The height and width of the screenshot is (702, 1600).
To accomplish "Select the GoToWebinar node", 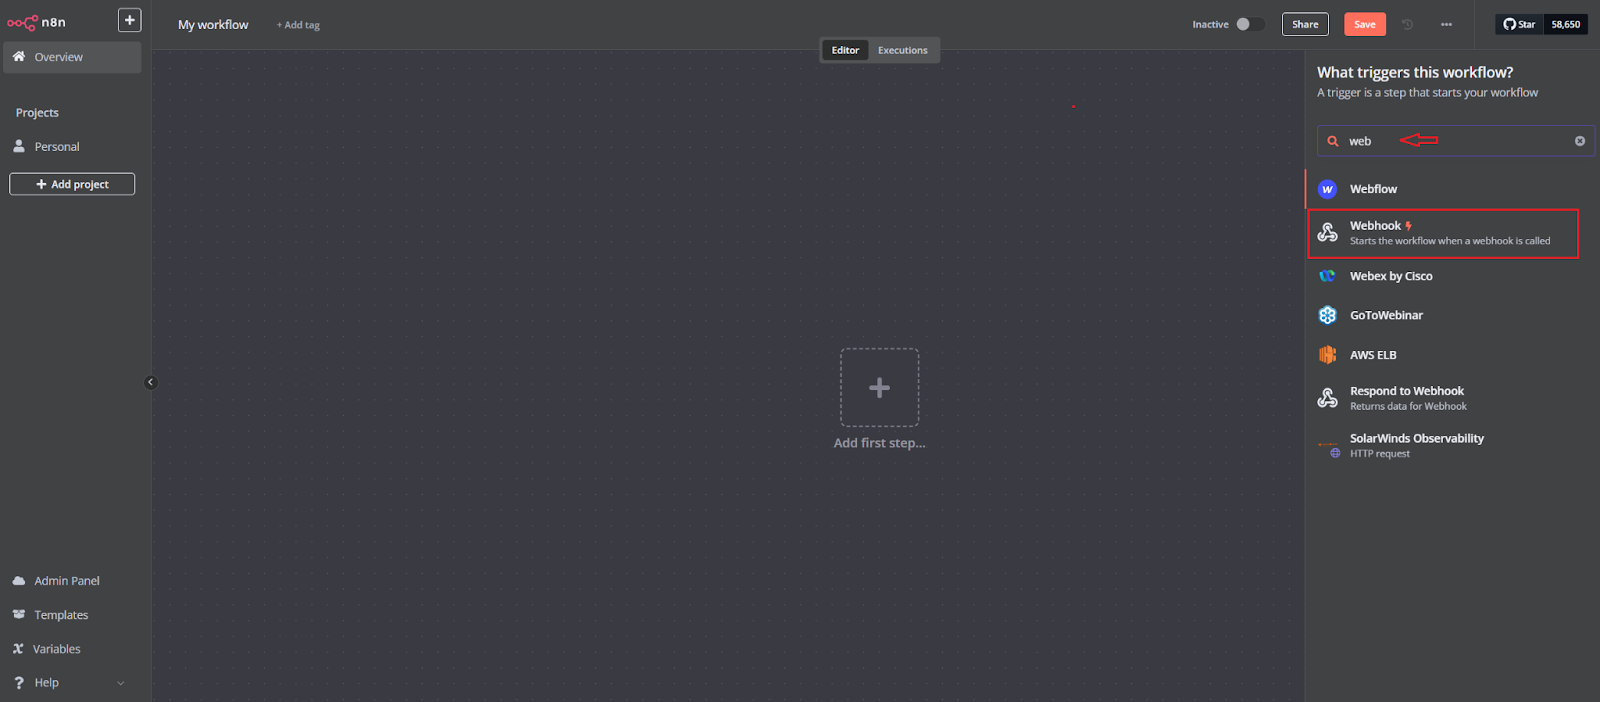I will (1449, 315).
